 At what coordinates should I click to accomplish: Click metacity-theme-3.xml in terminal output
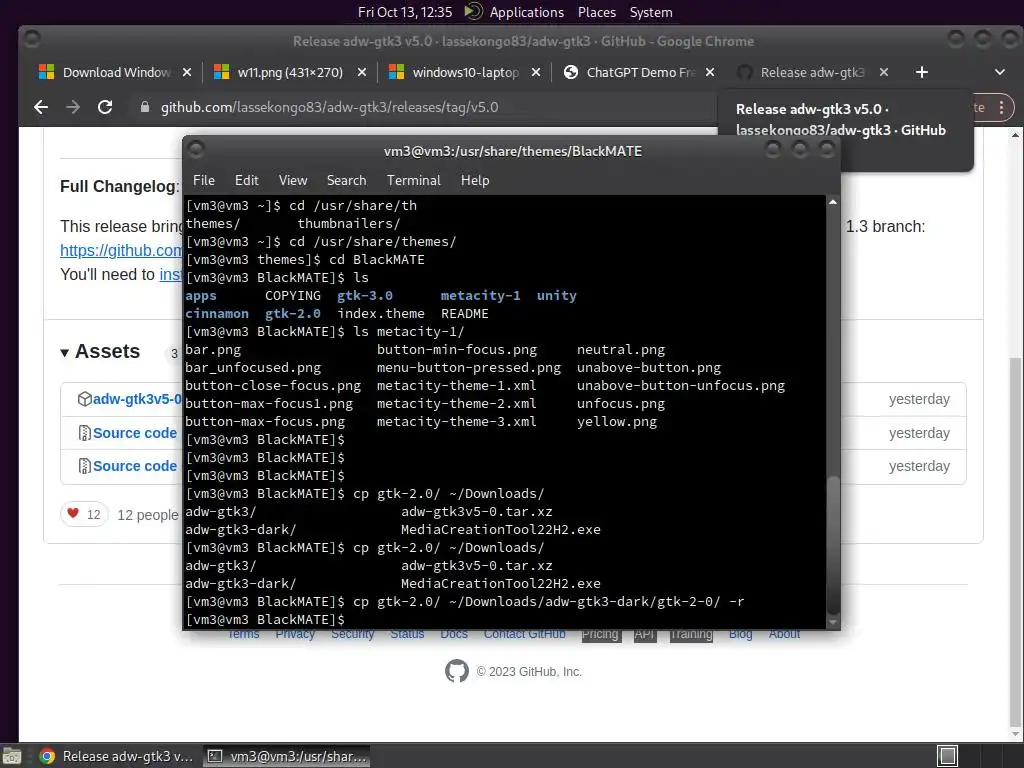click(x=456, y=422)
